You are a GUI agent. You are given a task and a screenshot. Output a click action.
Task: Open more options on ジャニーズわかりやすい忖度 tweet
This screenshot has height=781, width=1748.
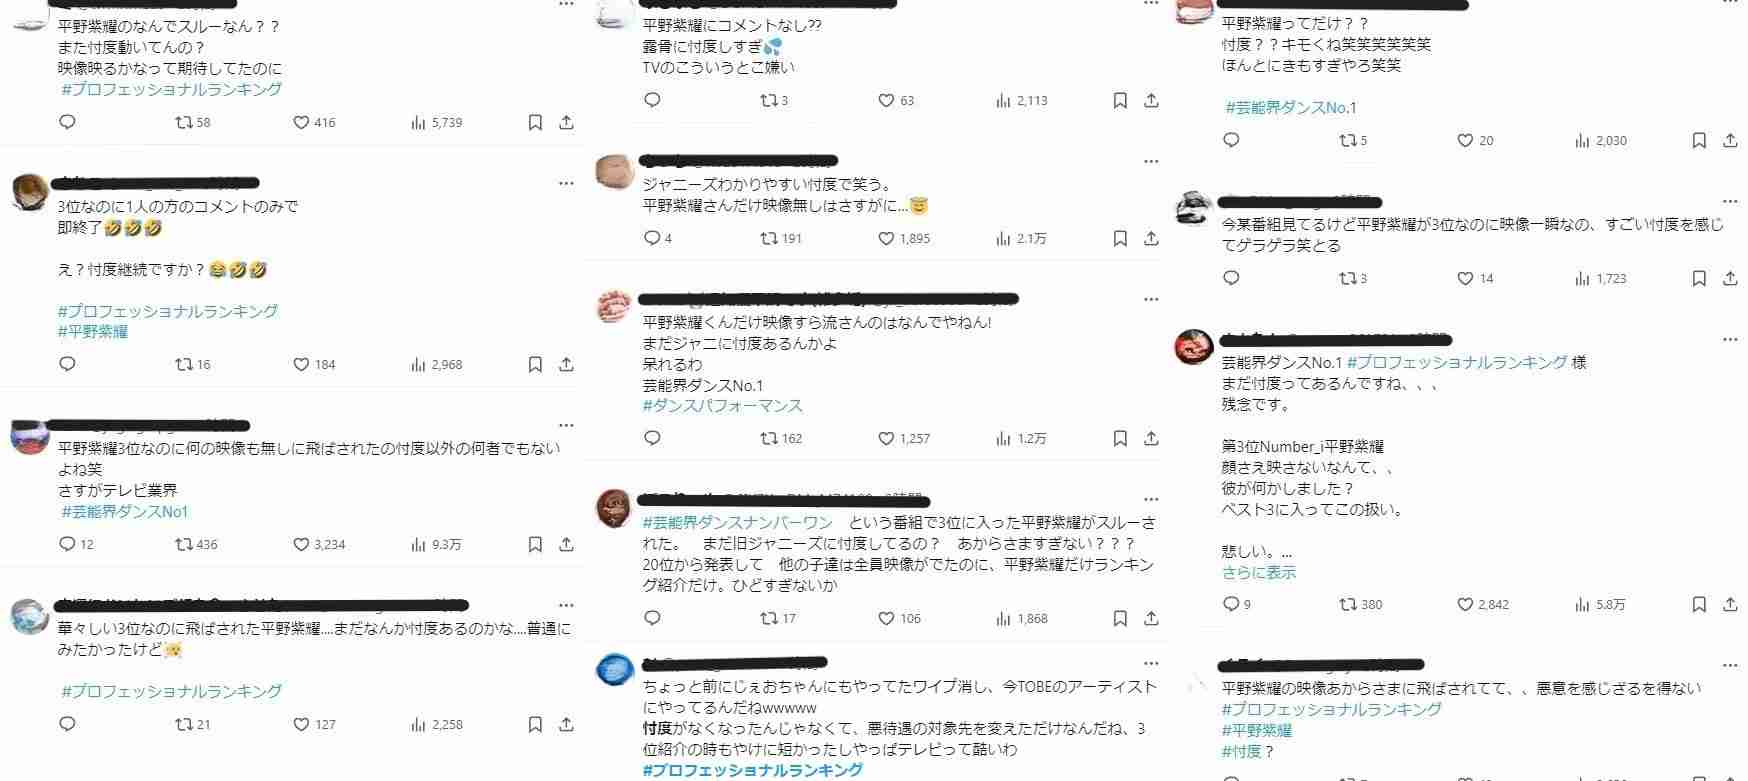(x=1151, y=161)
